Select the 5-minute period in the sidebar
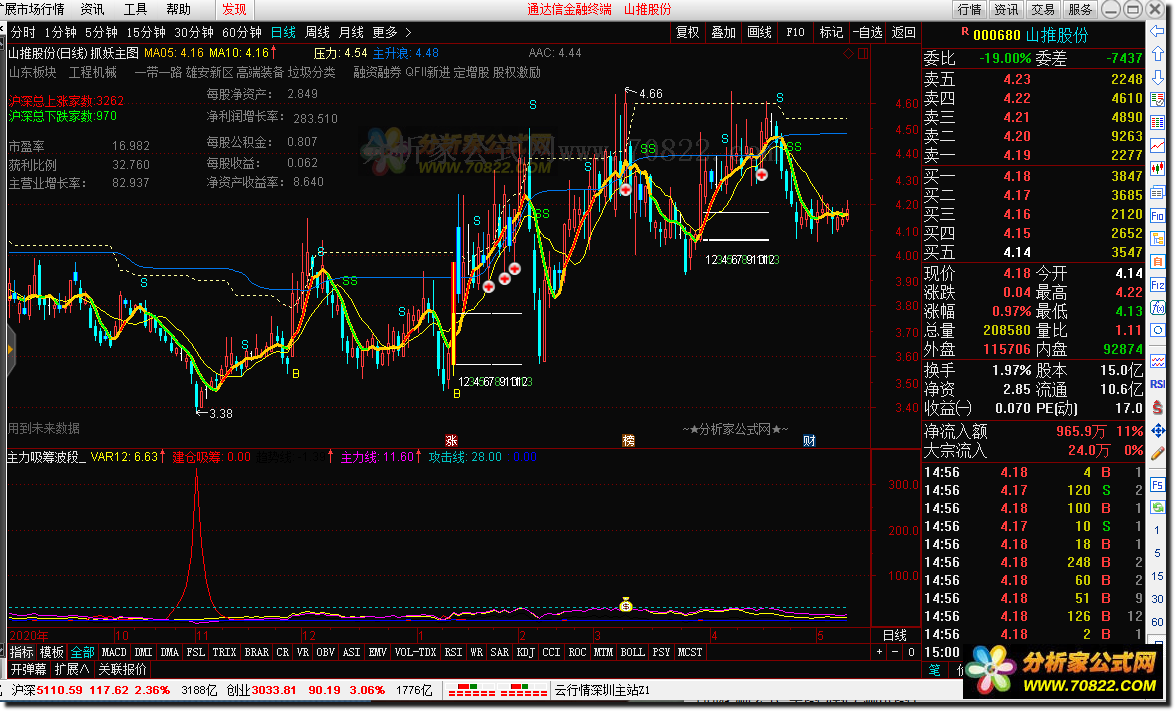Screen dimensions: 1176x711 [1157, 554]
